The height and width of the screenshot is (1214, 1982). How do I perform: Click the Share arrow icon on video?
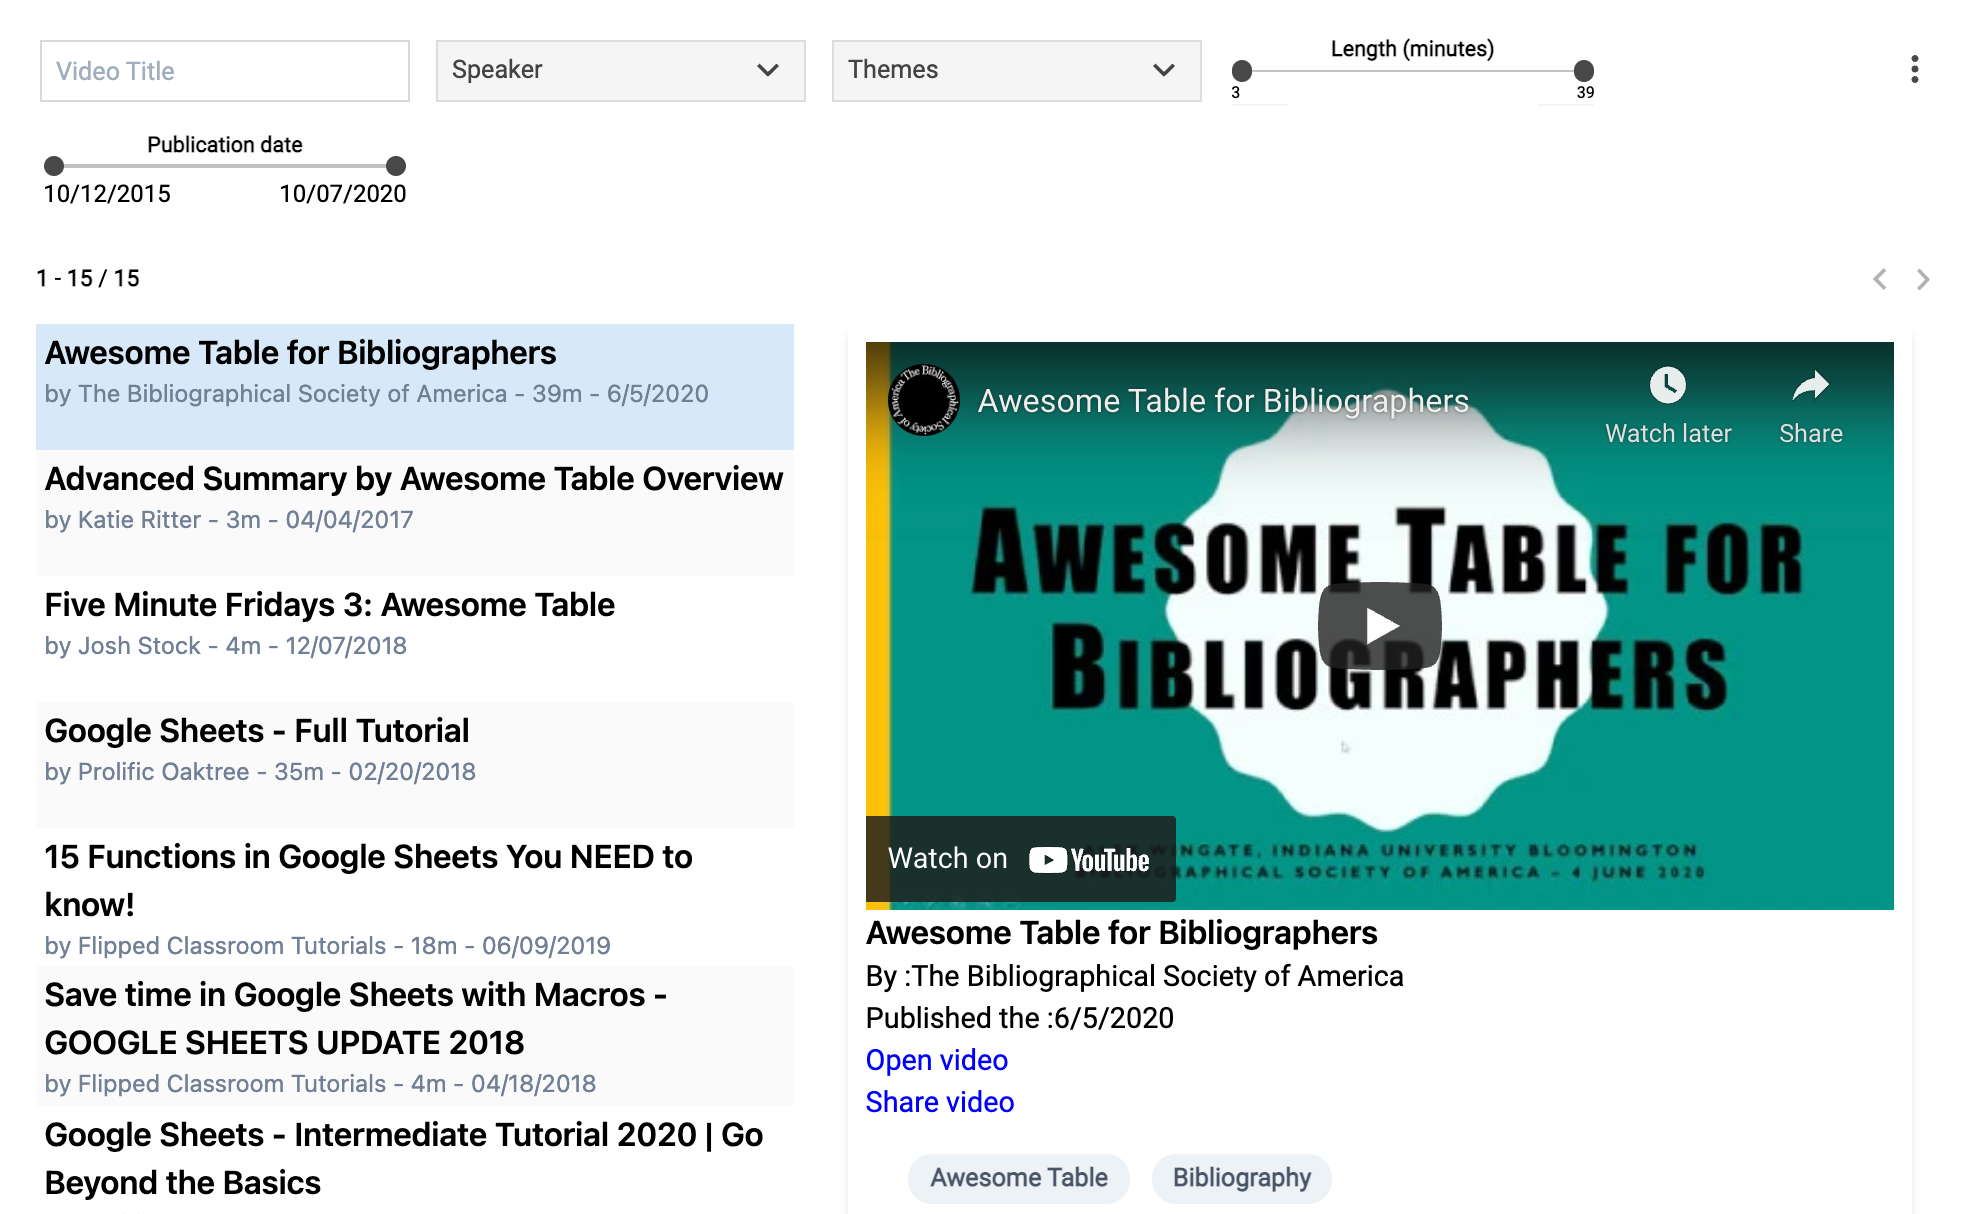point(1810,385)
